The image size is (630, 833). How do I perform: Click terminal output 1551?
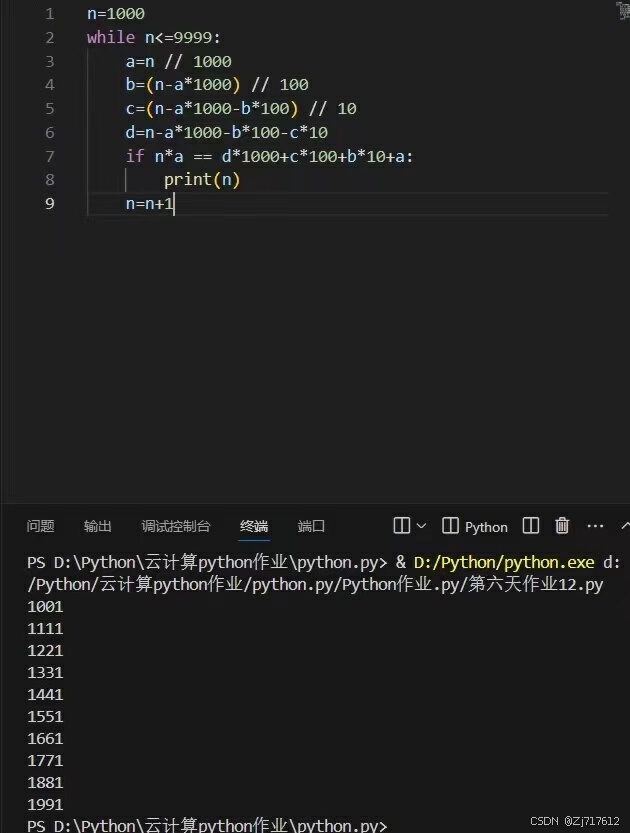(x=45, y=717)
